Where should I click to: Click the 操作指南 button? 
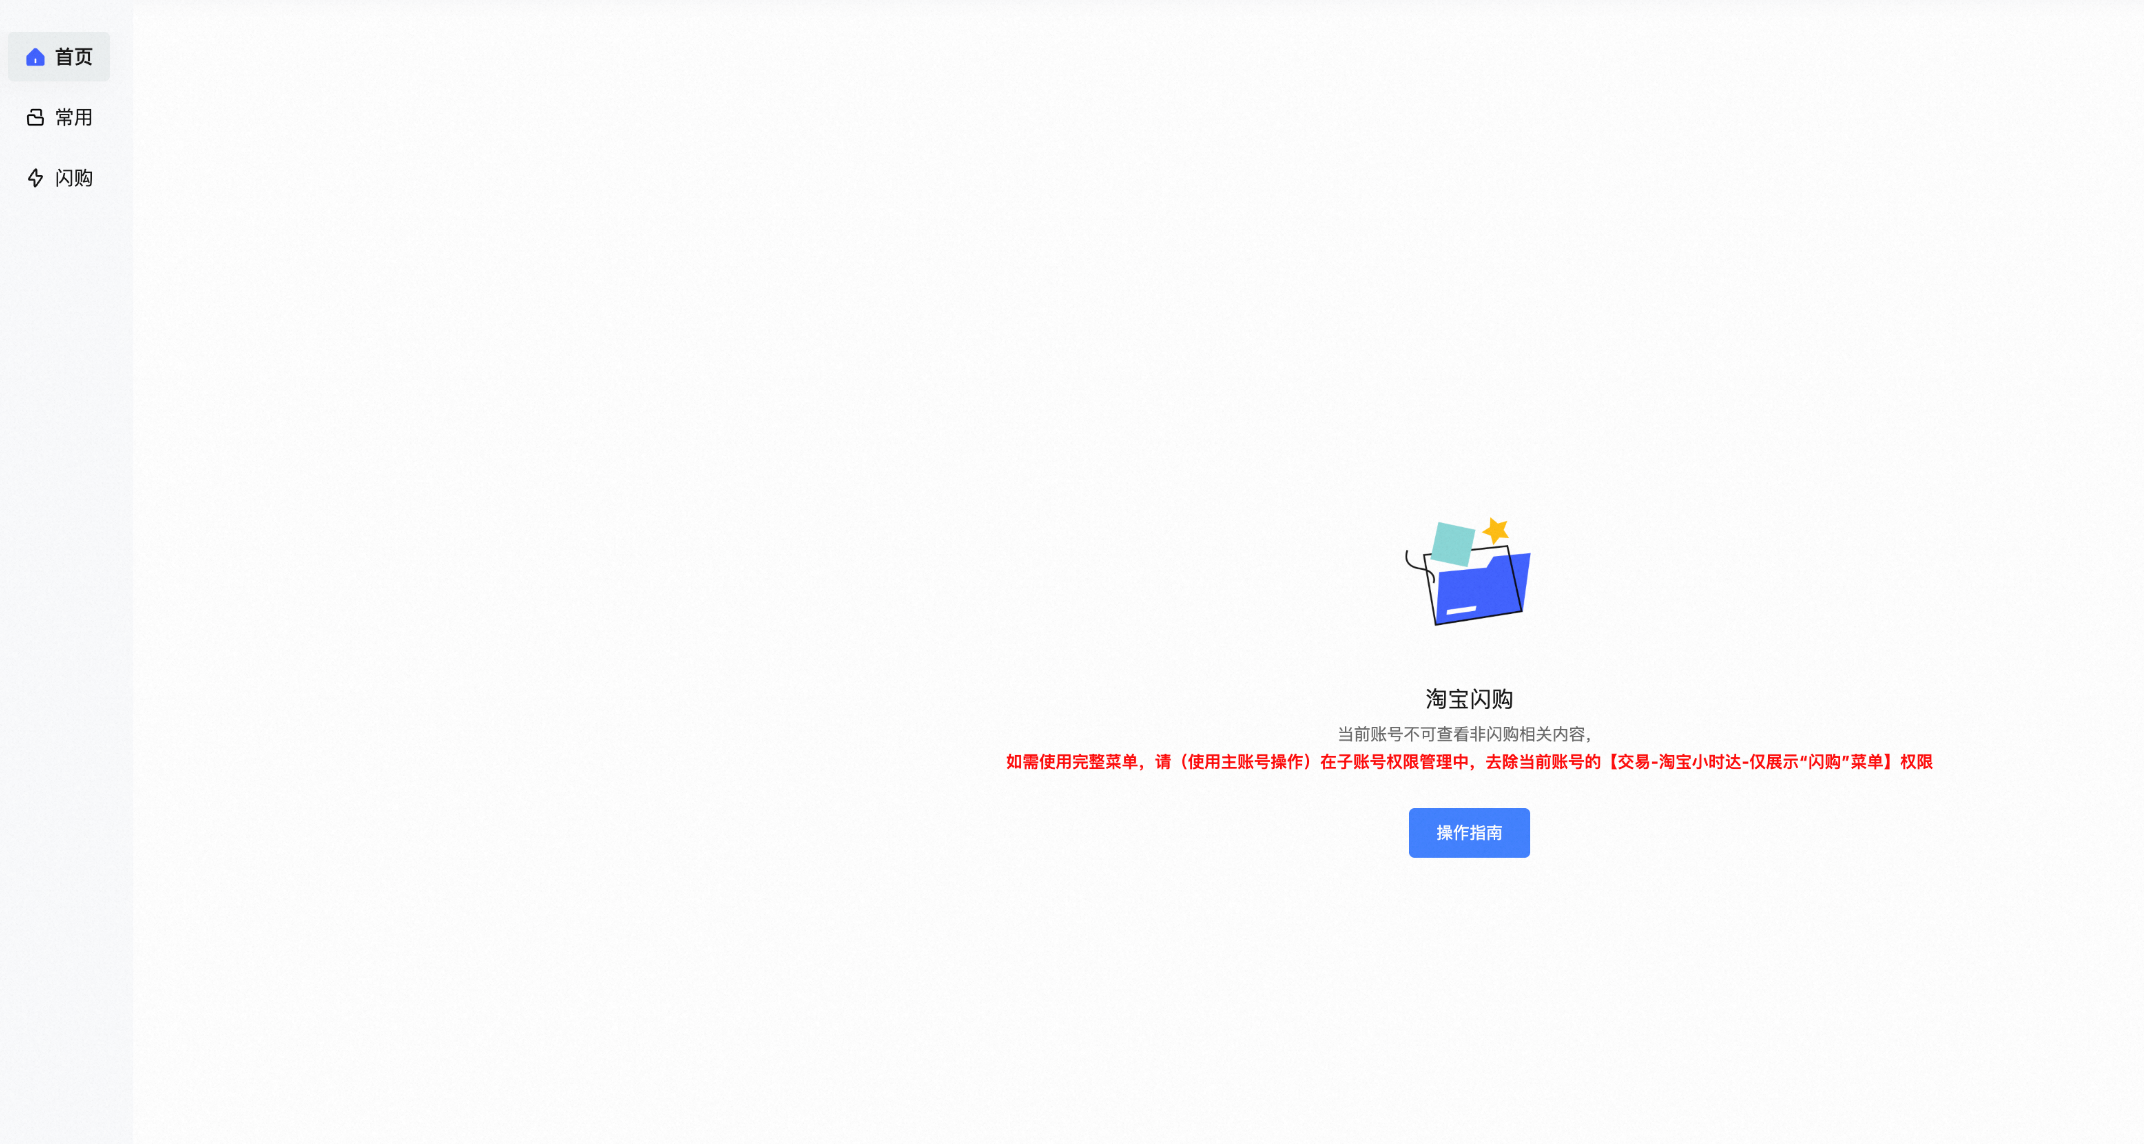click(1469, 833)
